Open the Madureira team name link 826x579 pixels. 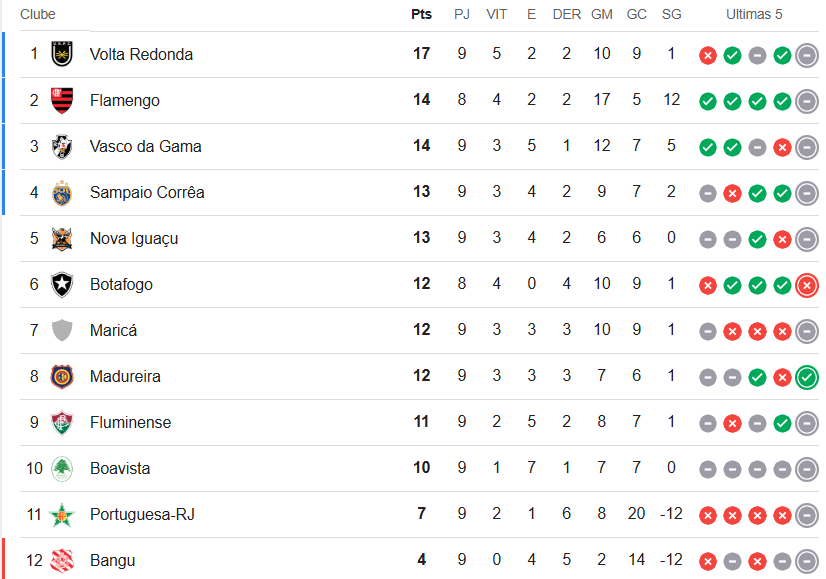125,376
